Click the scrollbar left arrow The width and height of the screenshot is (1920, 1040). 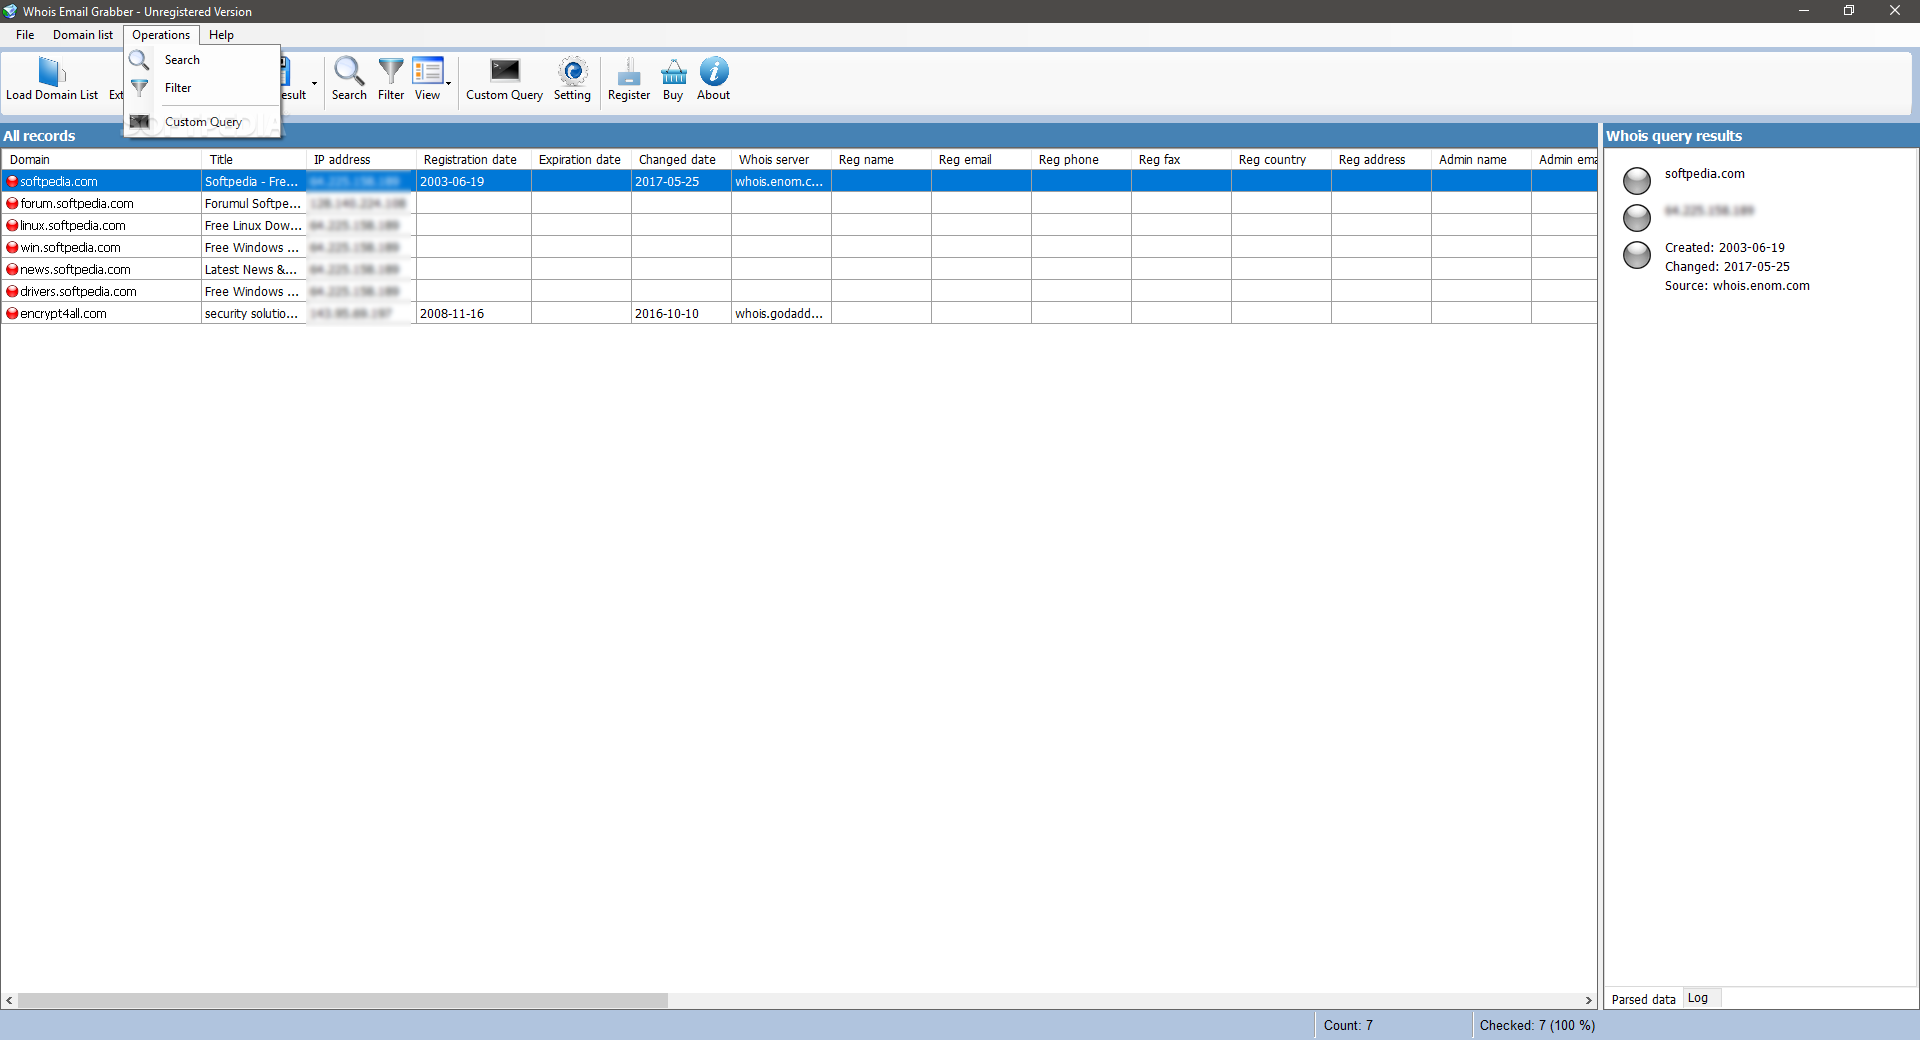coord(9,1000)
